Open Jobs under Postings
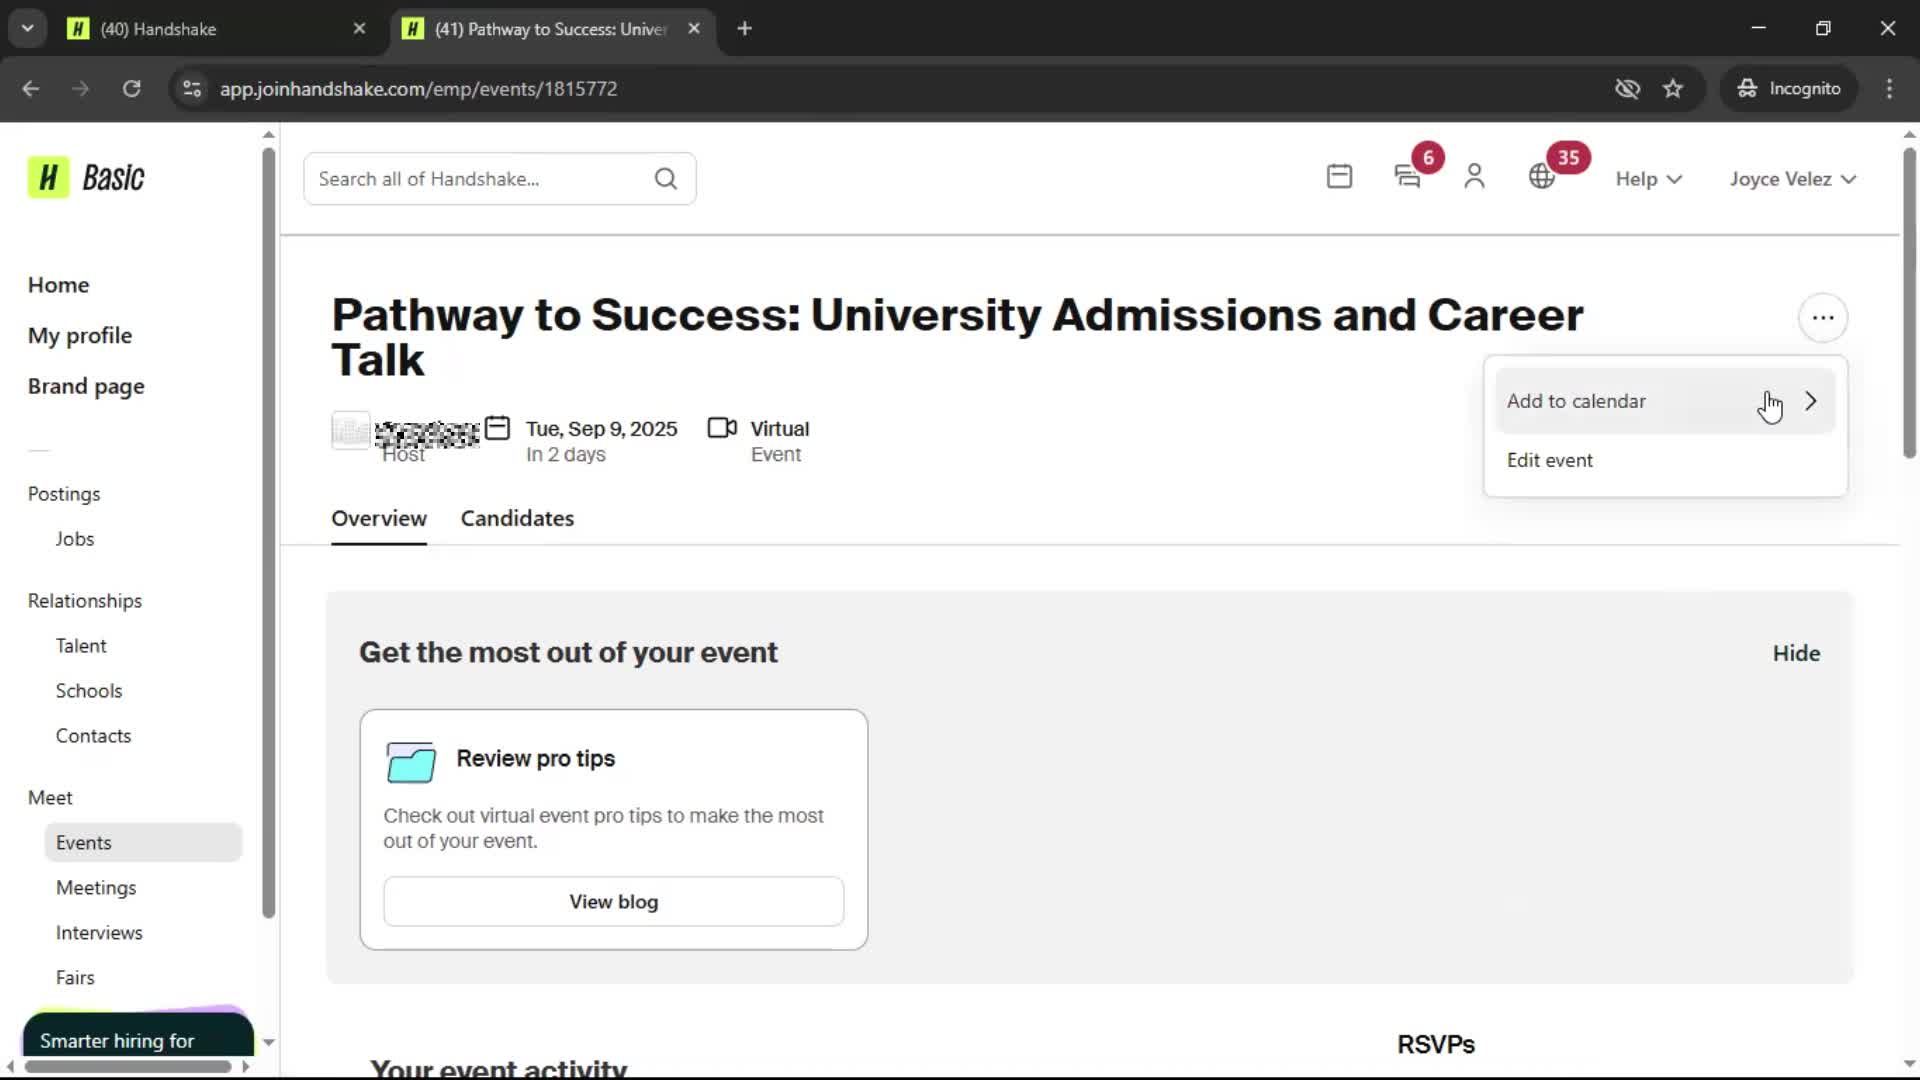Image resolution: width=1920 pixels, height=1080 pixels. [75, 539]
